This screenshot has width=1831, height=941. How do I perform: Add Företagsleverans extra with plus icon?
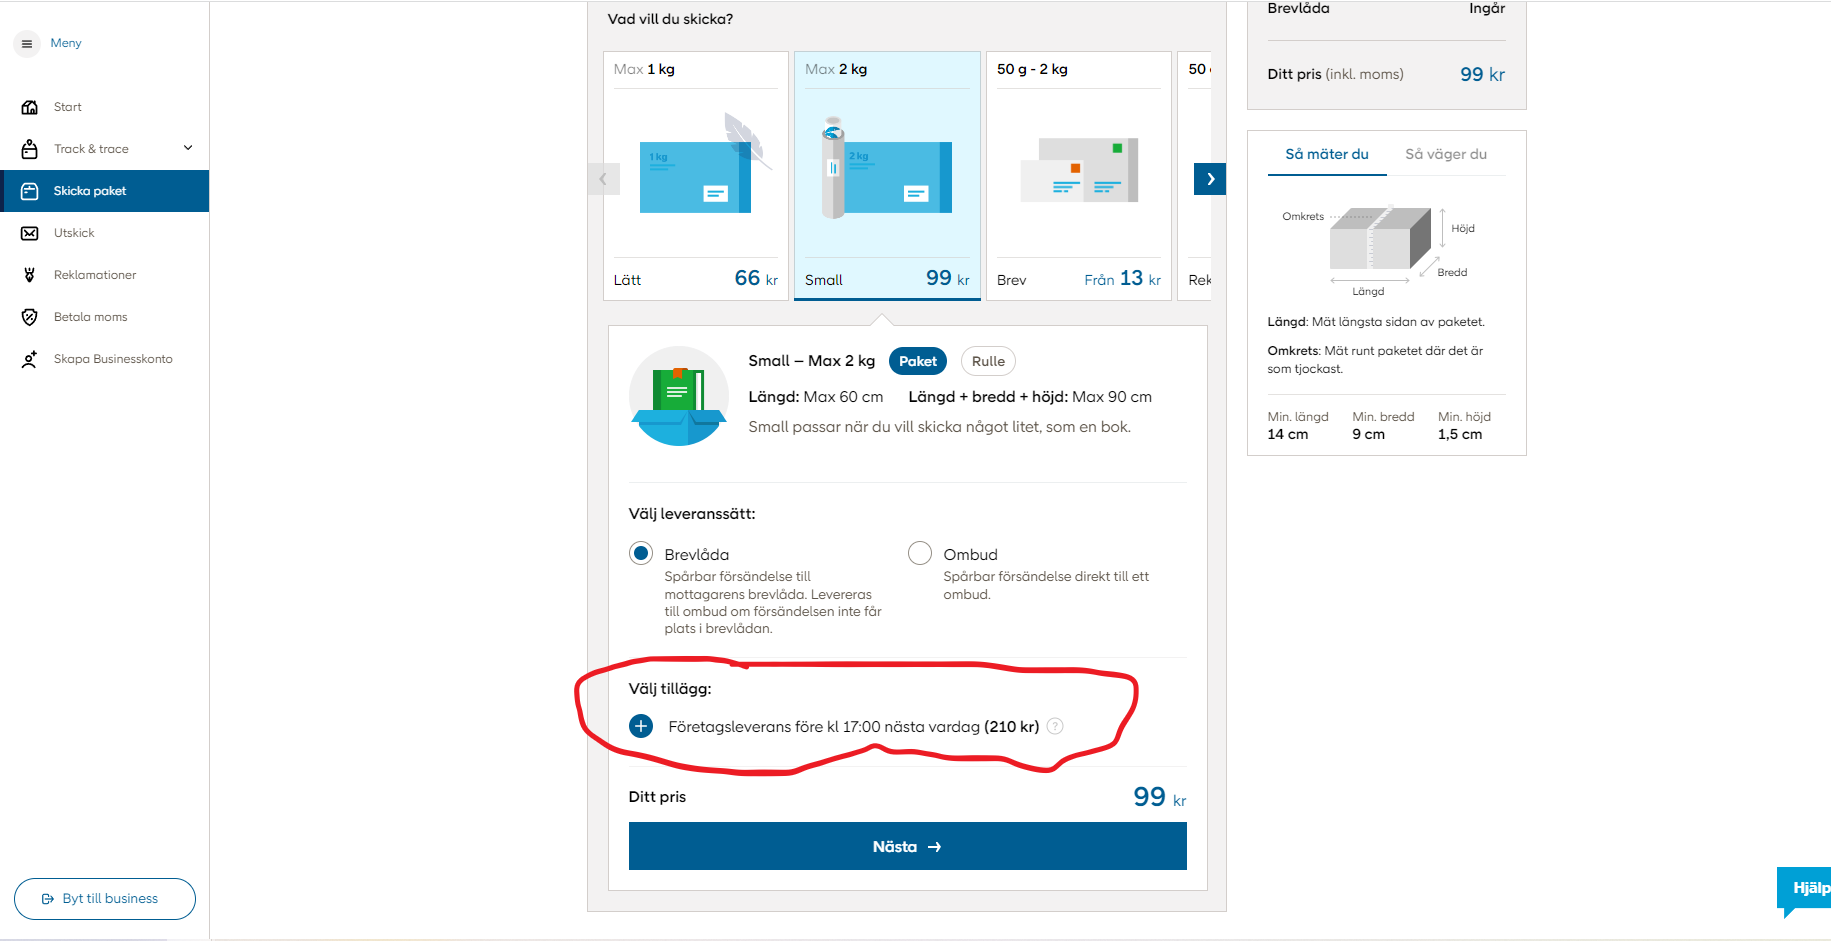coord(641,727)
